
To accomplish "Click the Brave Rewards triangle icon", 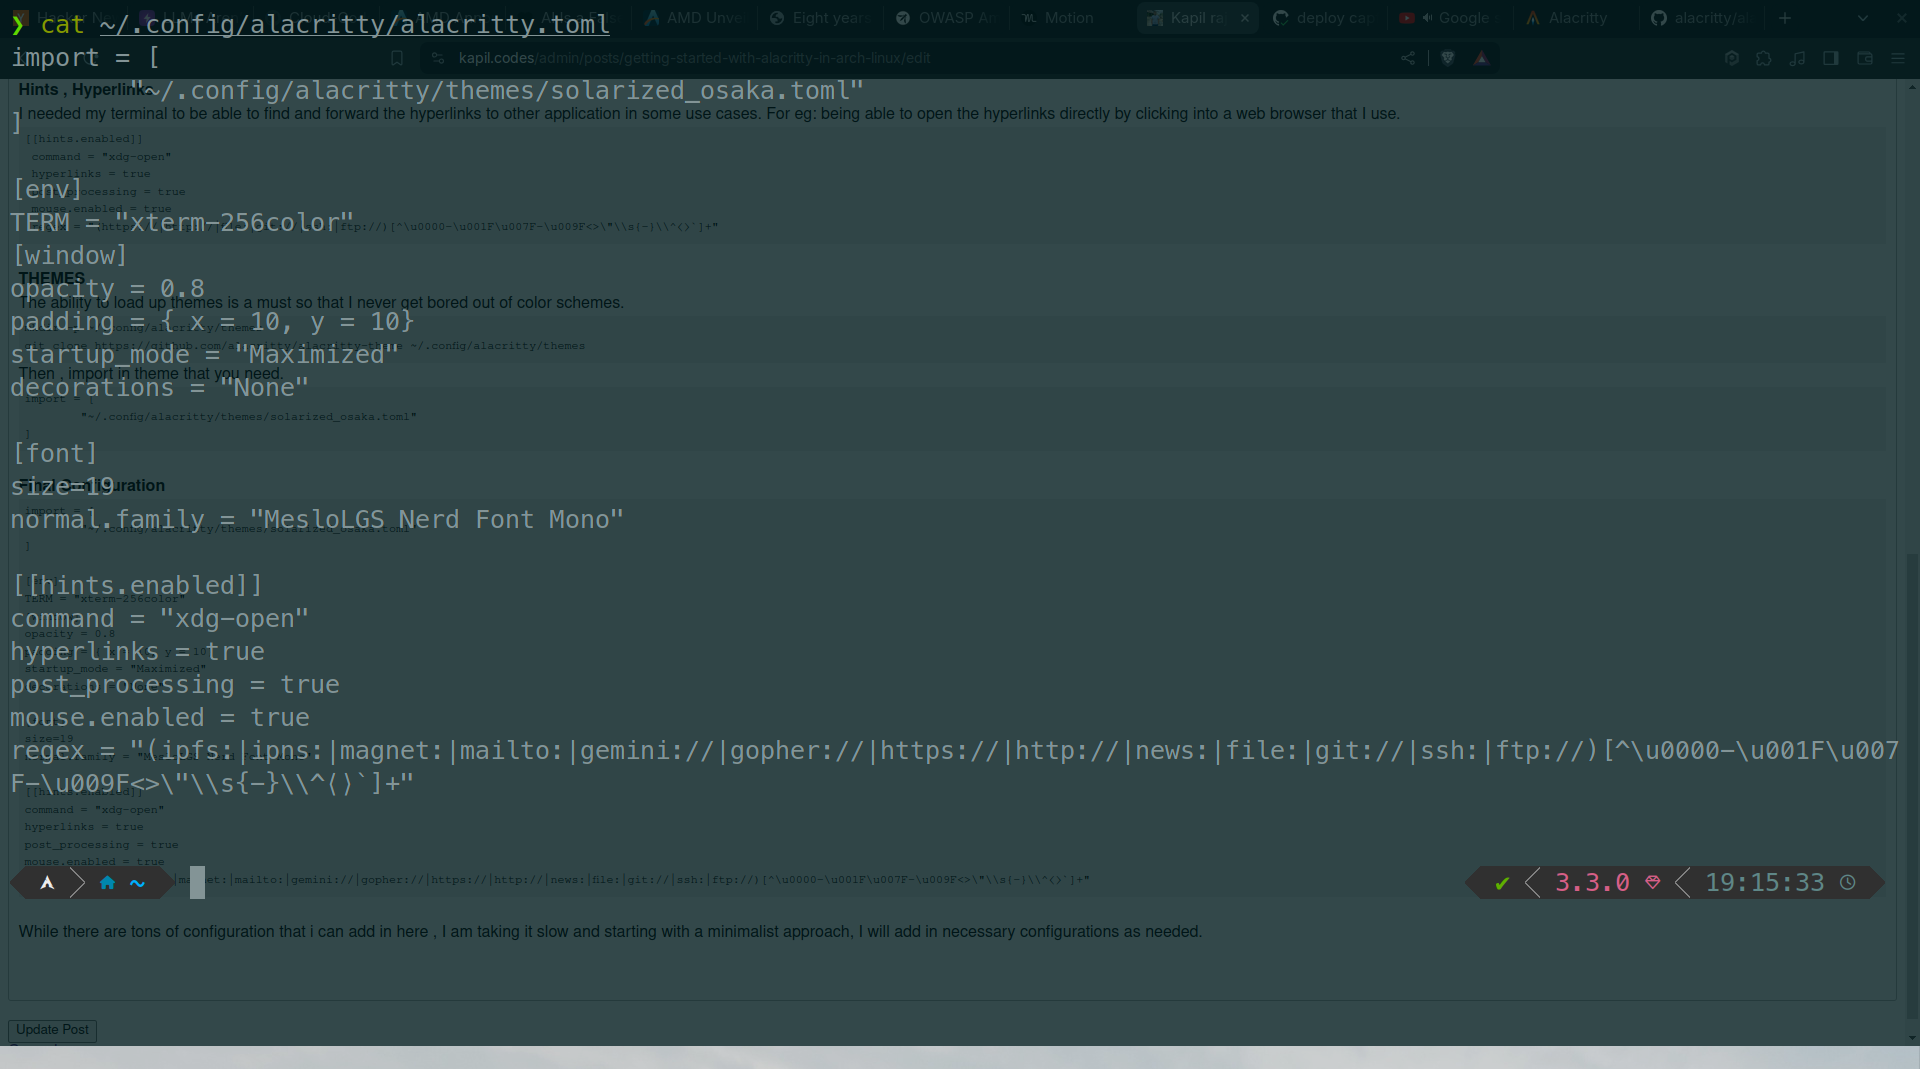I will [x=1482, y=58].
